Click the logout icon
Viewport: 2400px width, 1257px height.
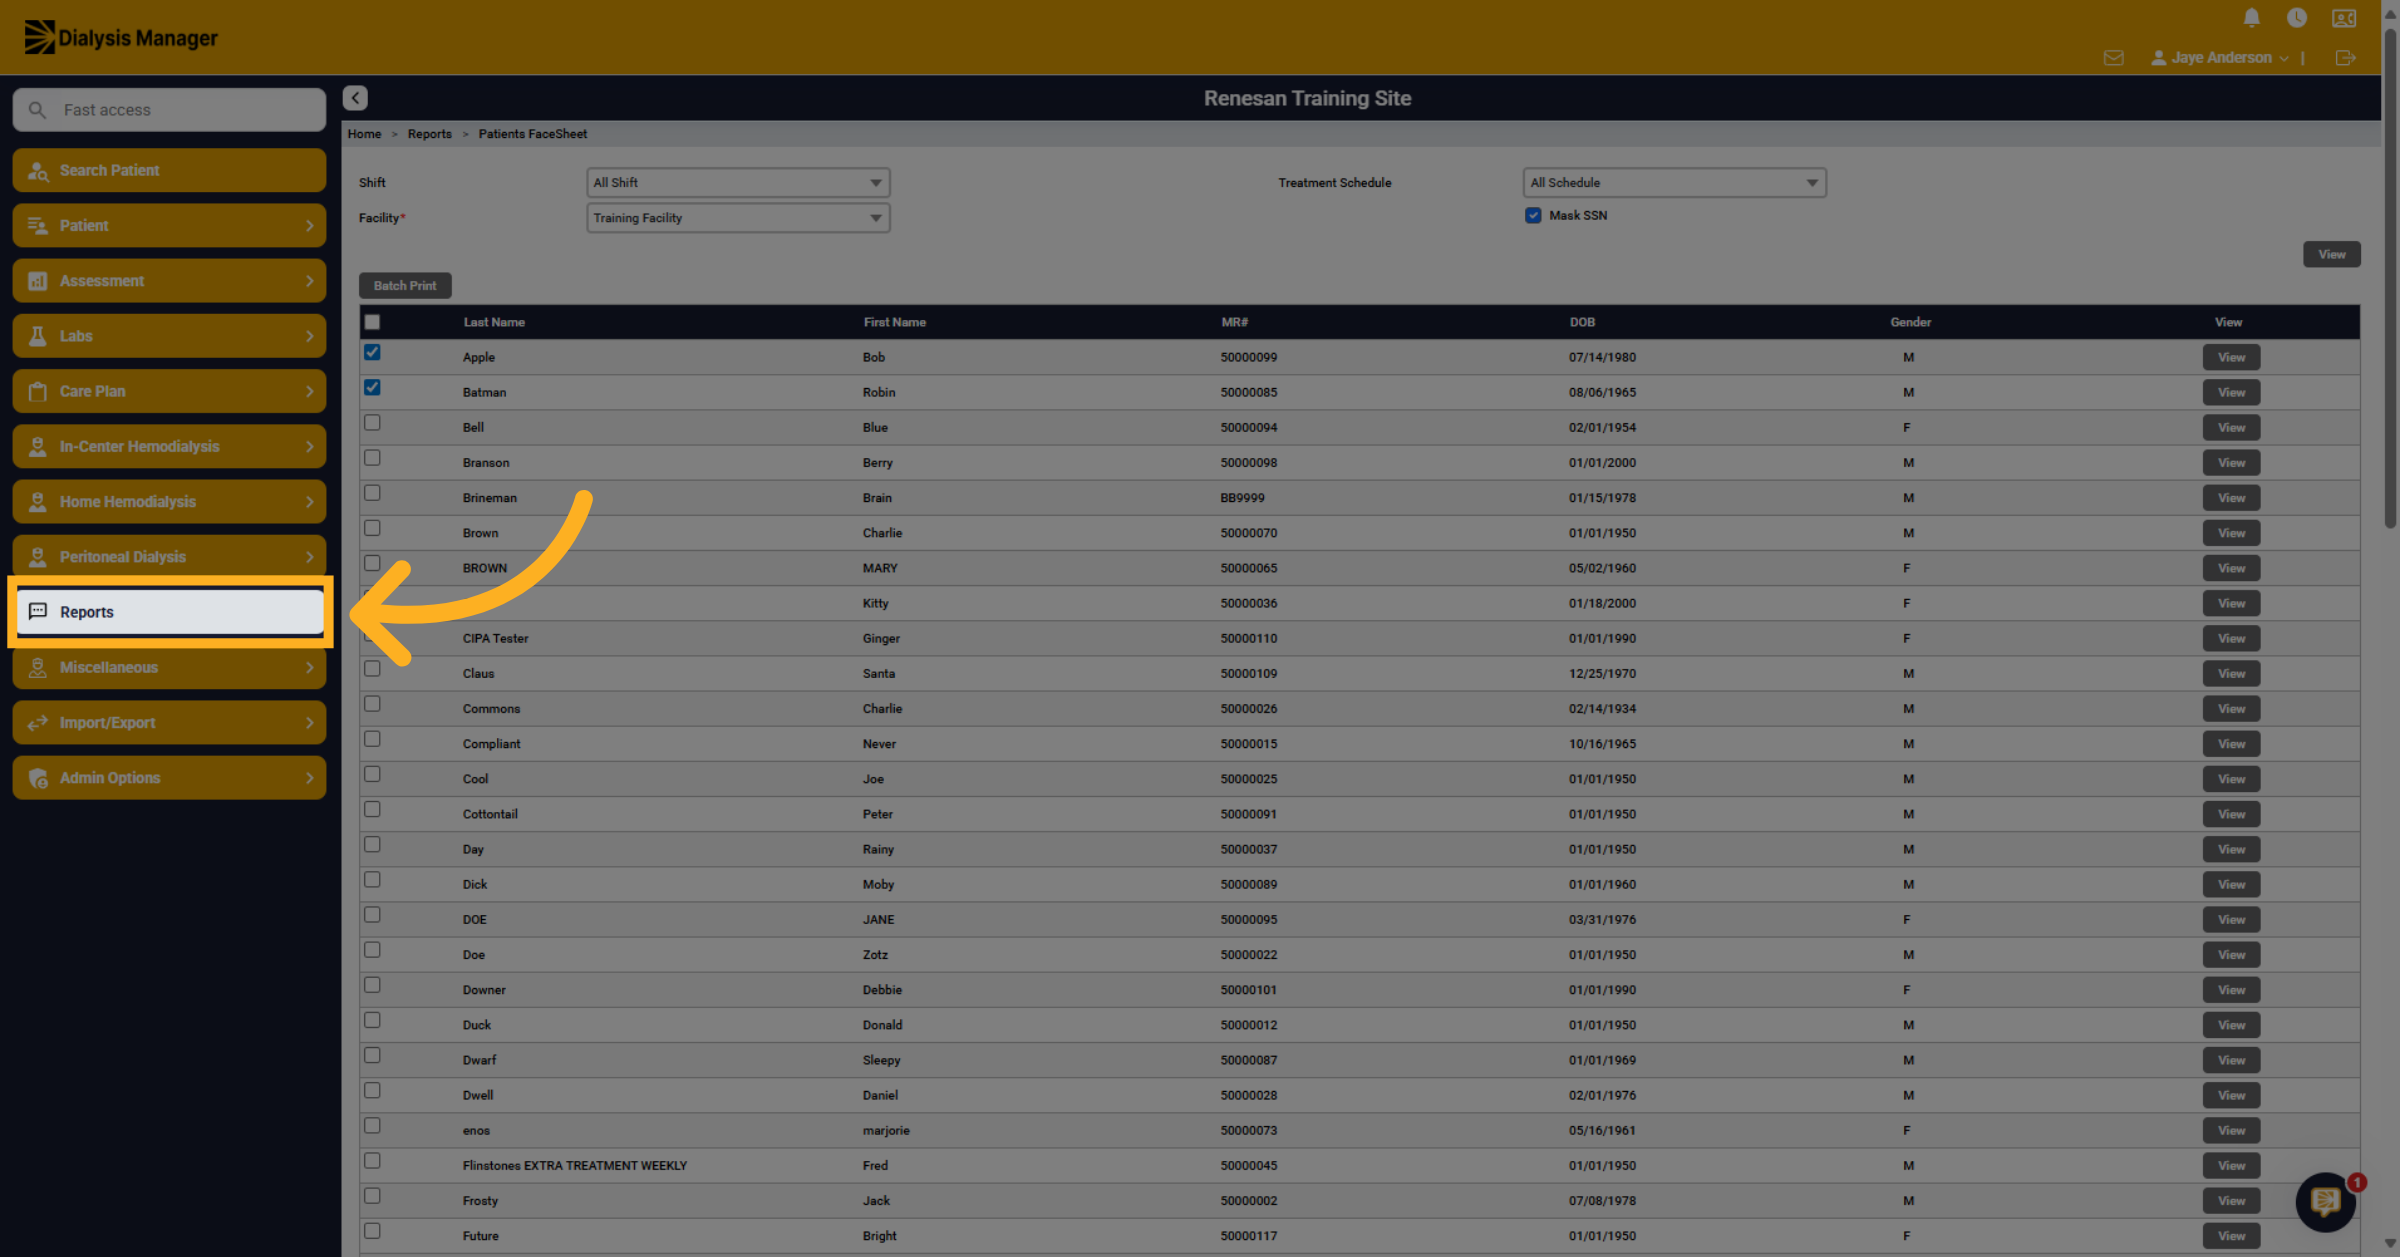pyautogui.click(x=2345, y=58)
